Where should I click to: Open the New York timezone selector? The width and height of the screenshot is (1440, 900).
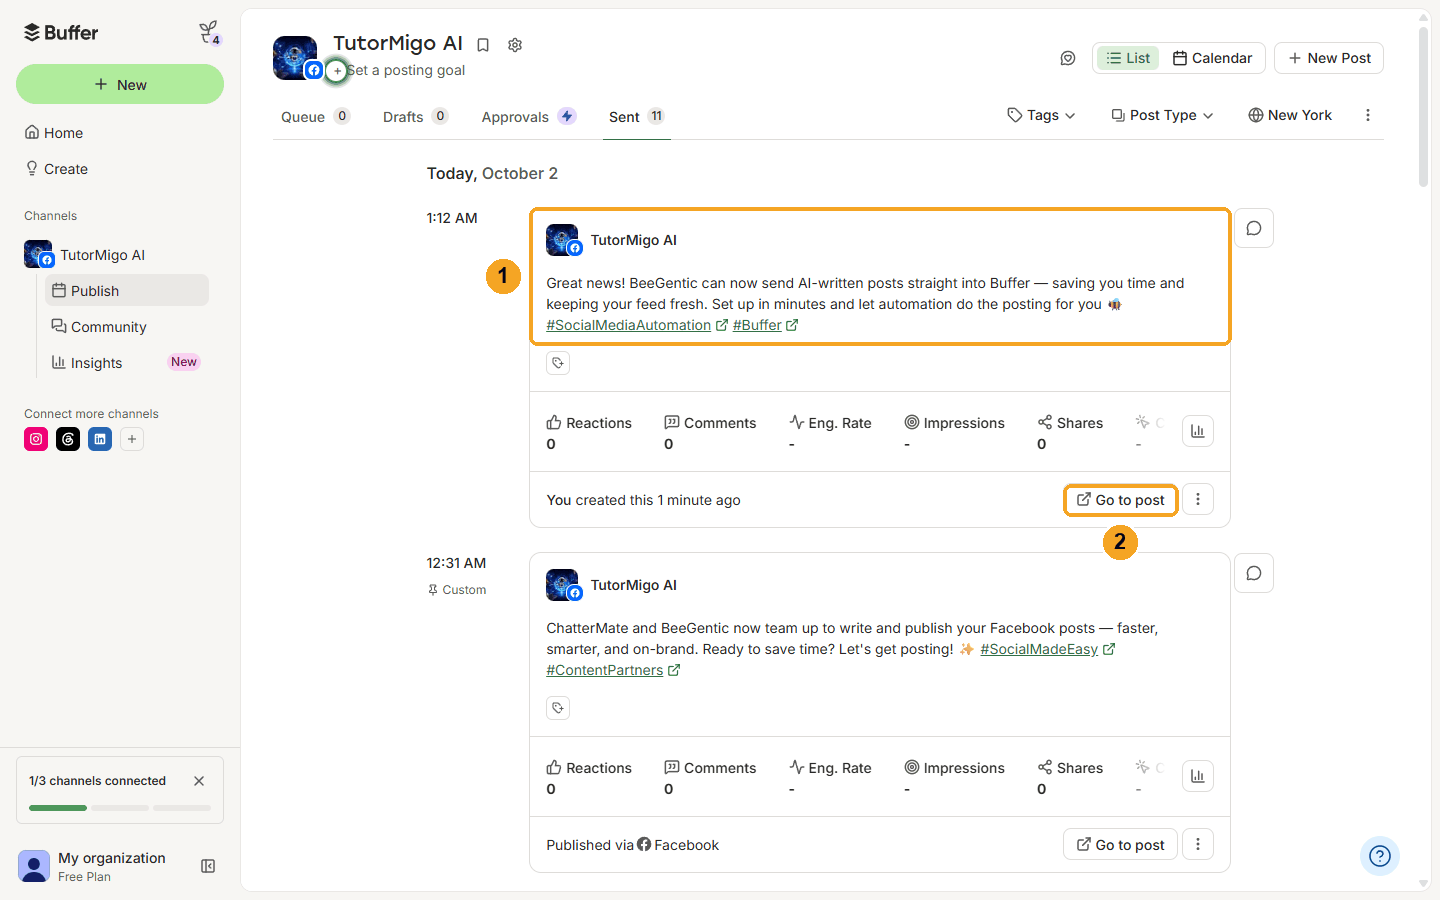(x=1290, y=115)
